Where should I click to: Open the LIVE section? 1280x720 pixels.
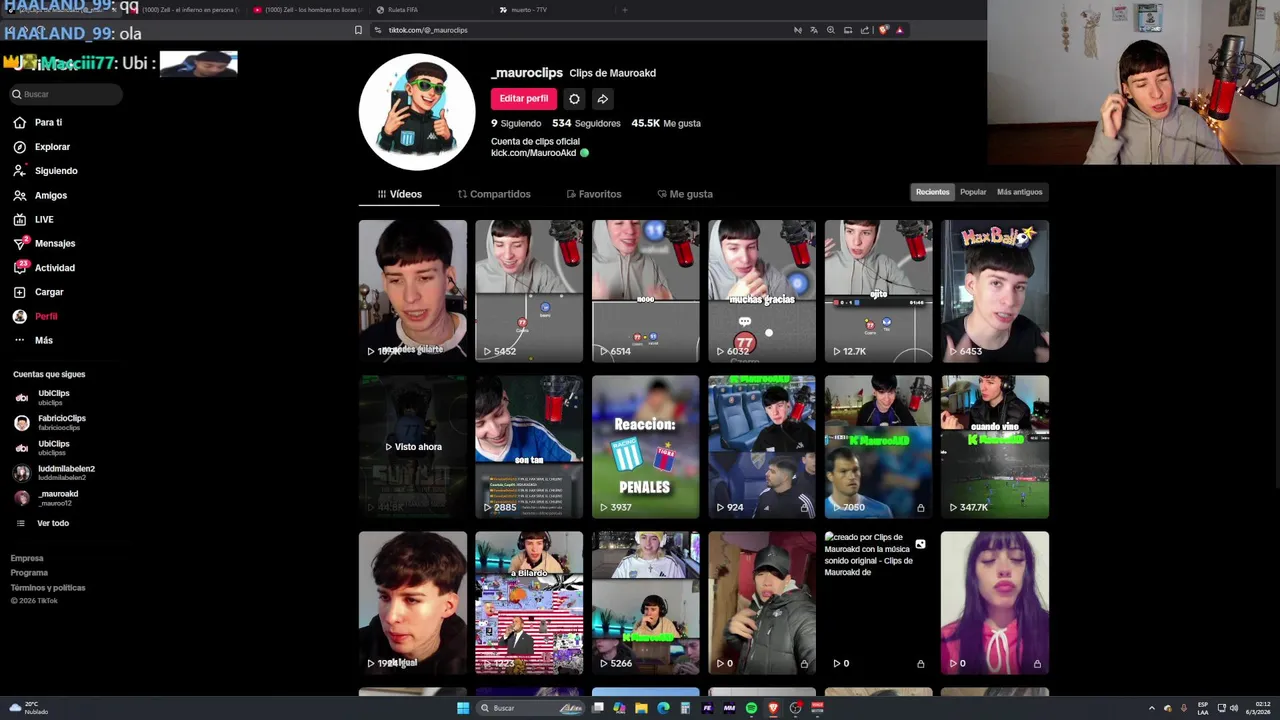tap(34, 219)
